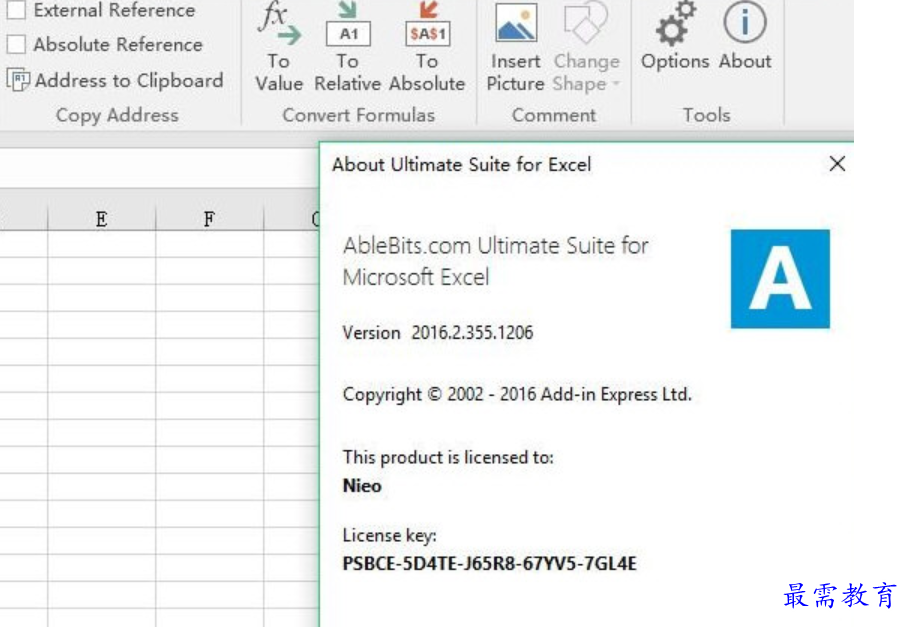Click the licensed name Nieo
This screenshot has width=905, height=627.
[362, 486]
